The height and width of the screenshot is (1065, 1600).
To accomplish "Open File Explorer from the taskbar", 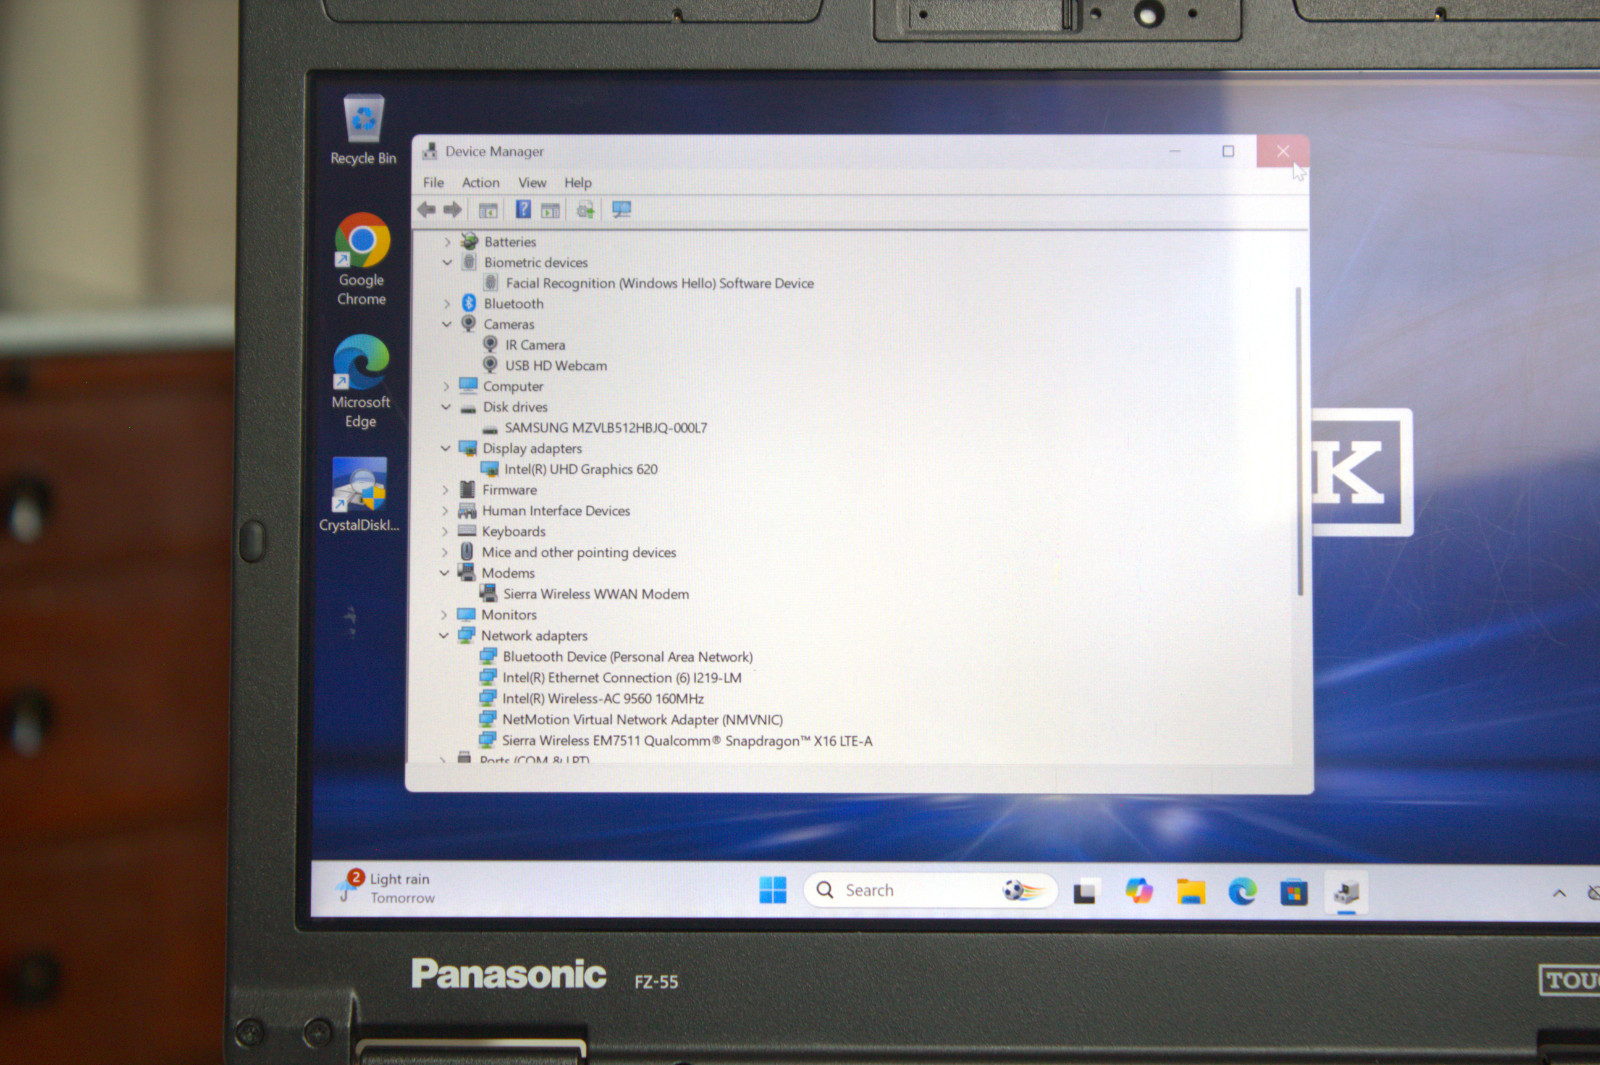I will click(x=1190, y=892).
